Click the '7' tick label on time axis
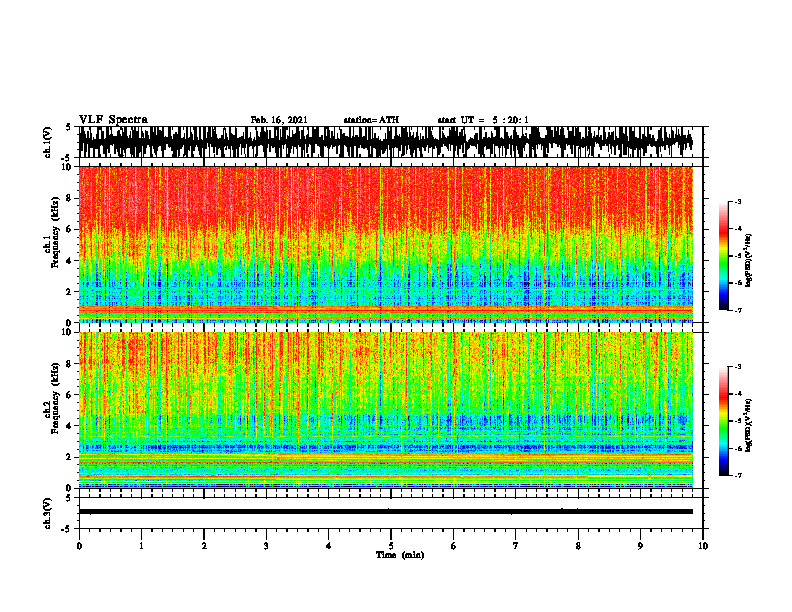Viewport: 792px width, 612px height. pos(516,546)
